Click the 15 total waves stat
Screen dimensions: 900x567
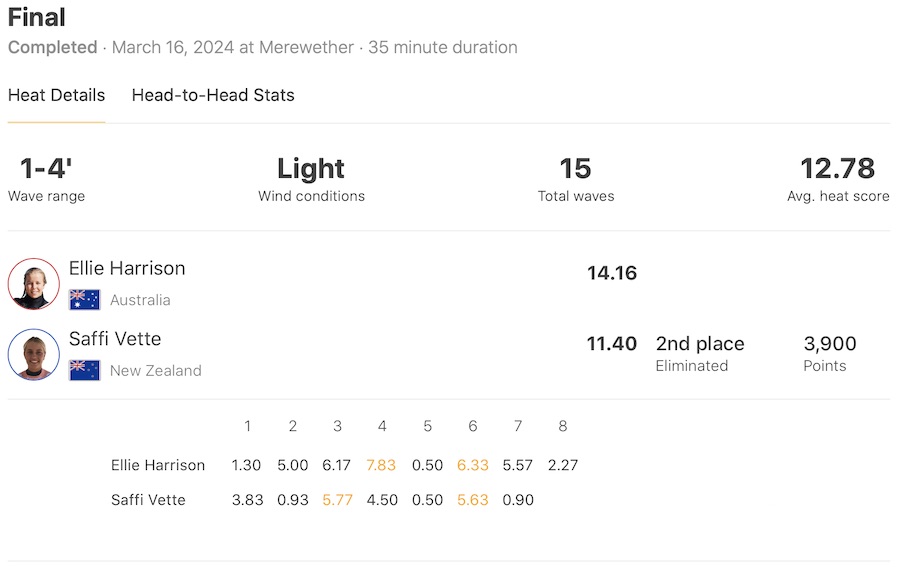point(576,169)
